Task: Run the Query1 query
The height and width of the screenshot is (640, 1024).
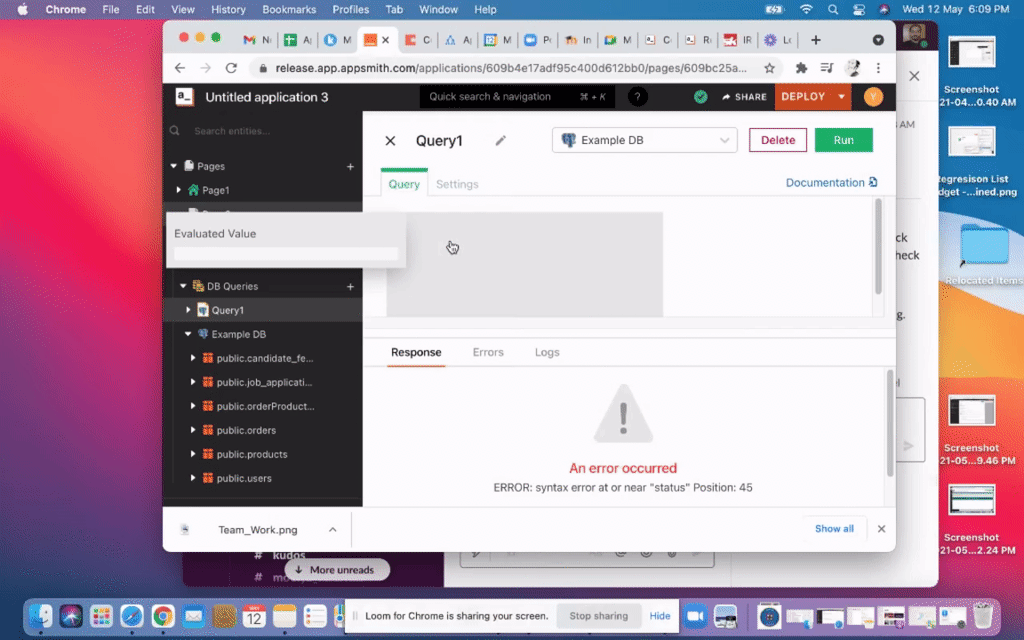Action: coord(843,140)
